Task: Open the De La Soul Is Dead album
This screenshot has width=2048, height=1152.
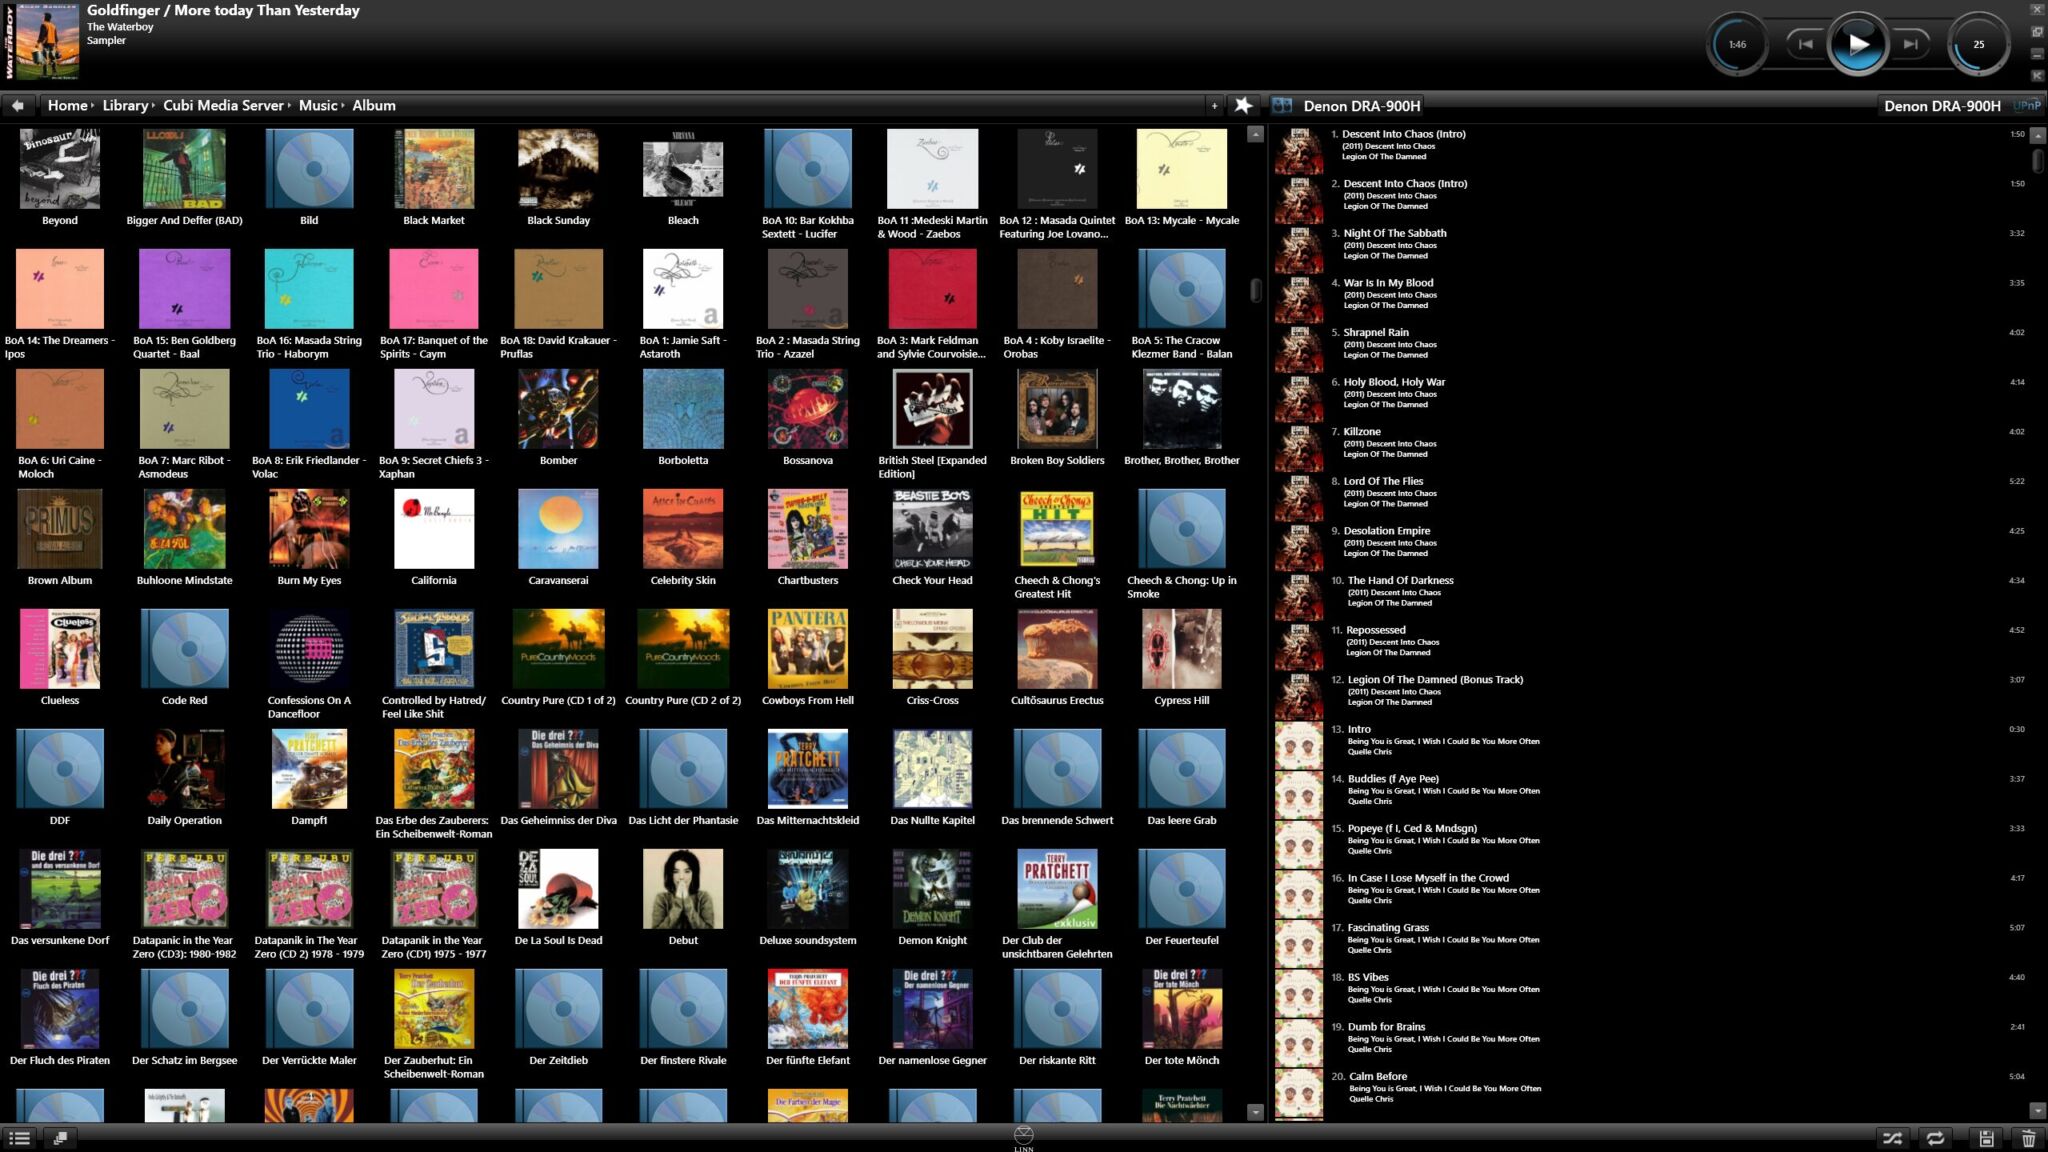Action: click(x=558, y=898)
